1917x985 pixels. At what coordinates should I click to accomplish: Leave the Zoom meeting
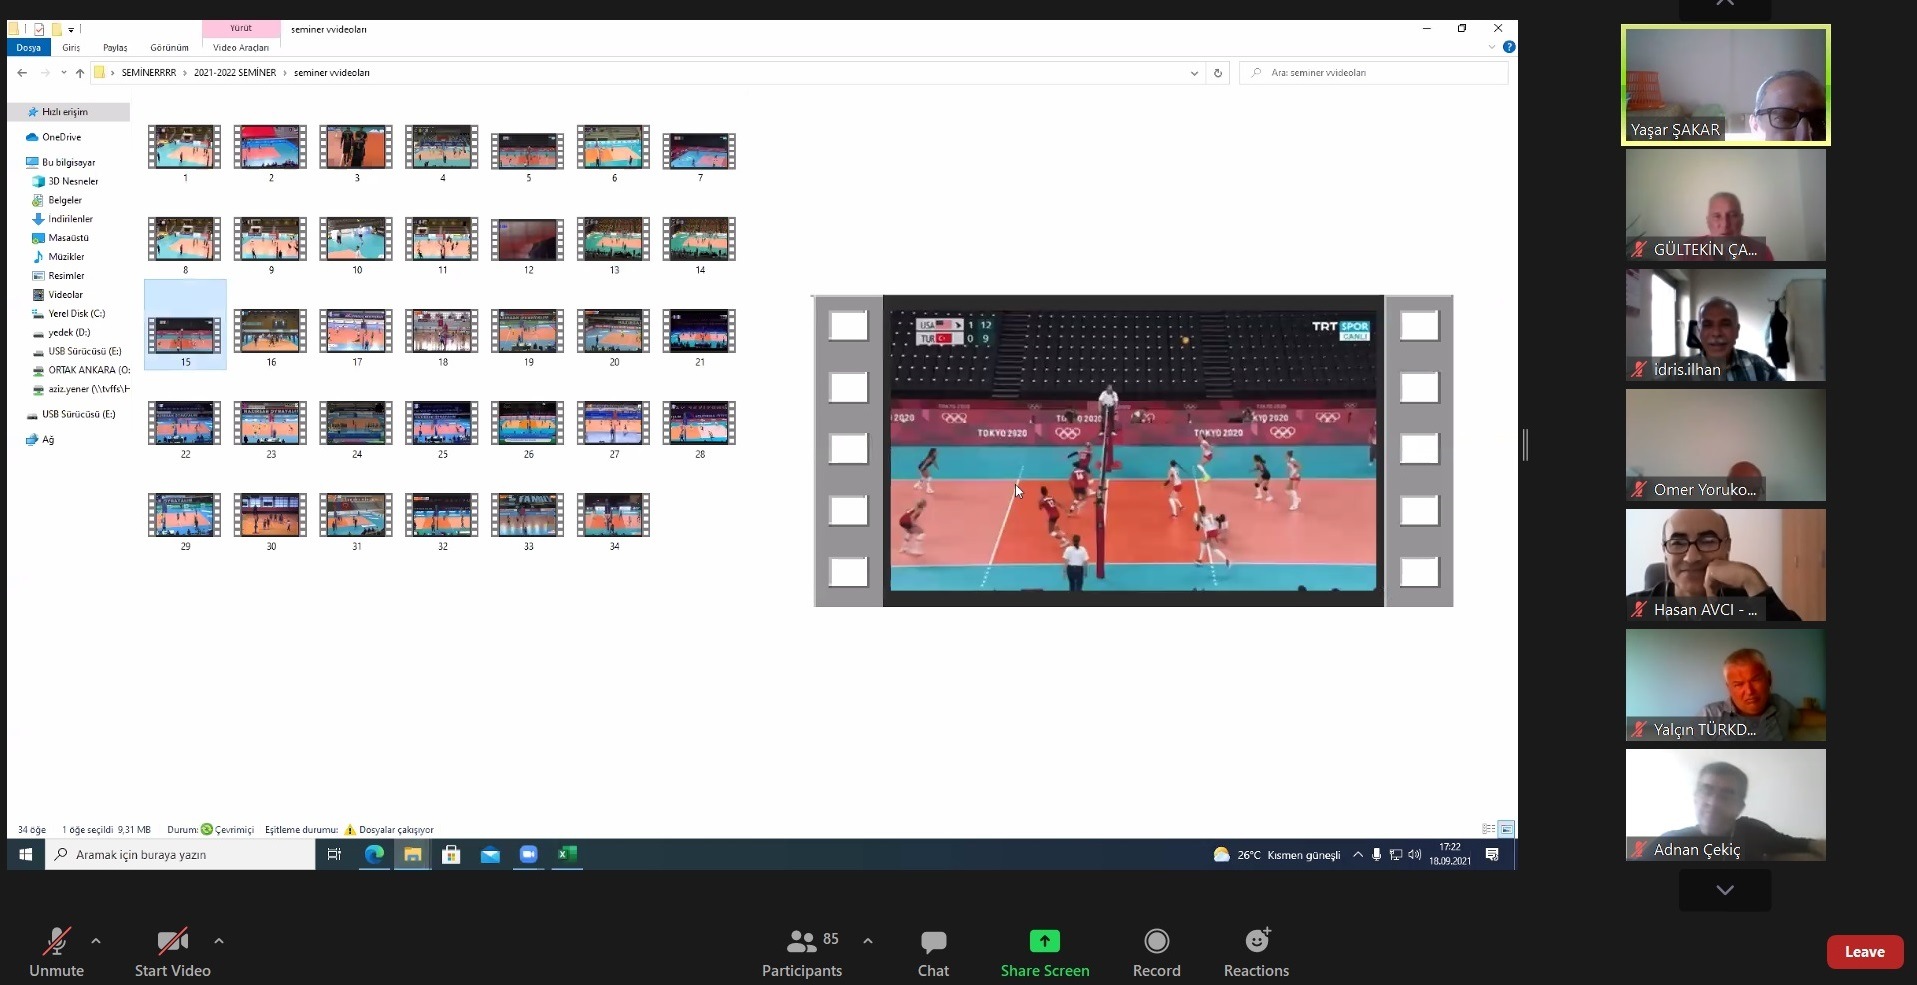[x=1864, y=952]
